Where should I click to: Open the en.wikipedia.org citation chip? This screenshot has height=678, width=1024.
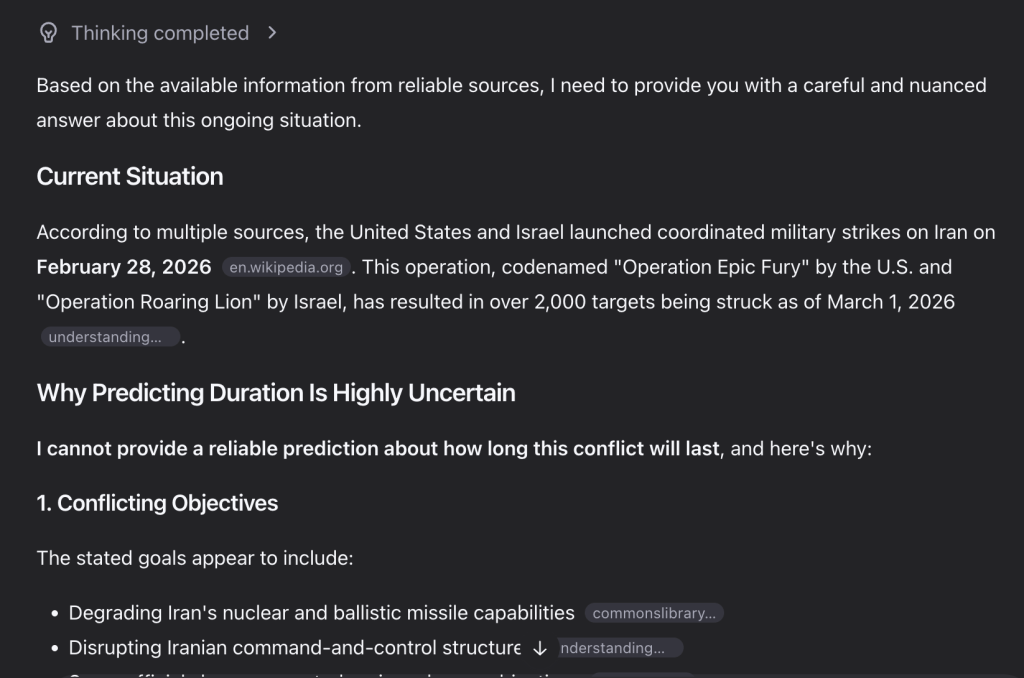click(286, 267)
